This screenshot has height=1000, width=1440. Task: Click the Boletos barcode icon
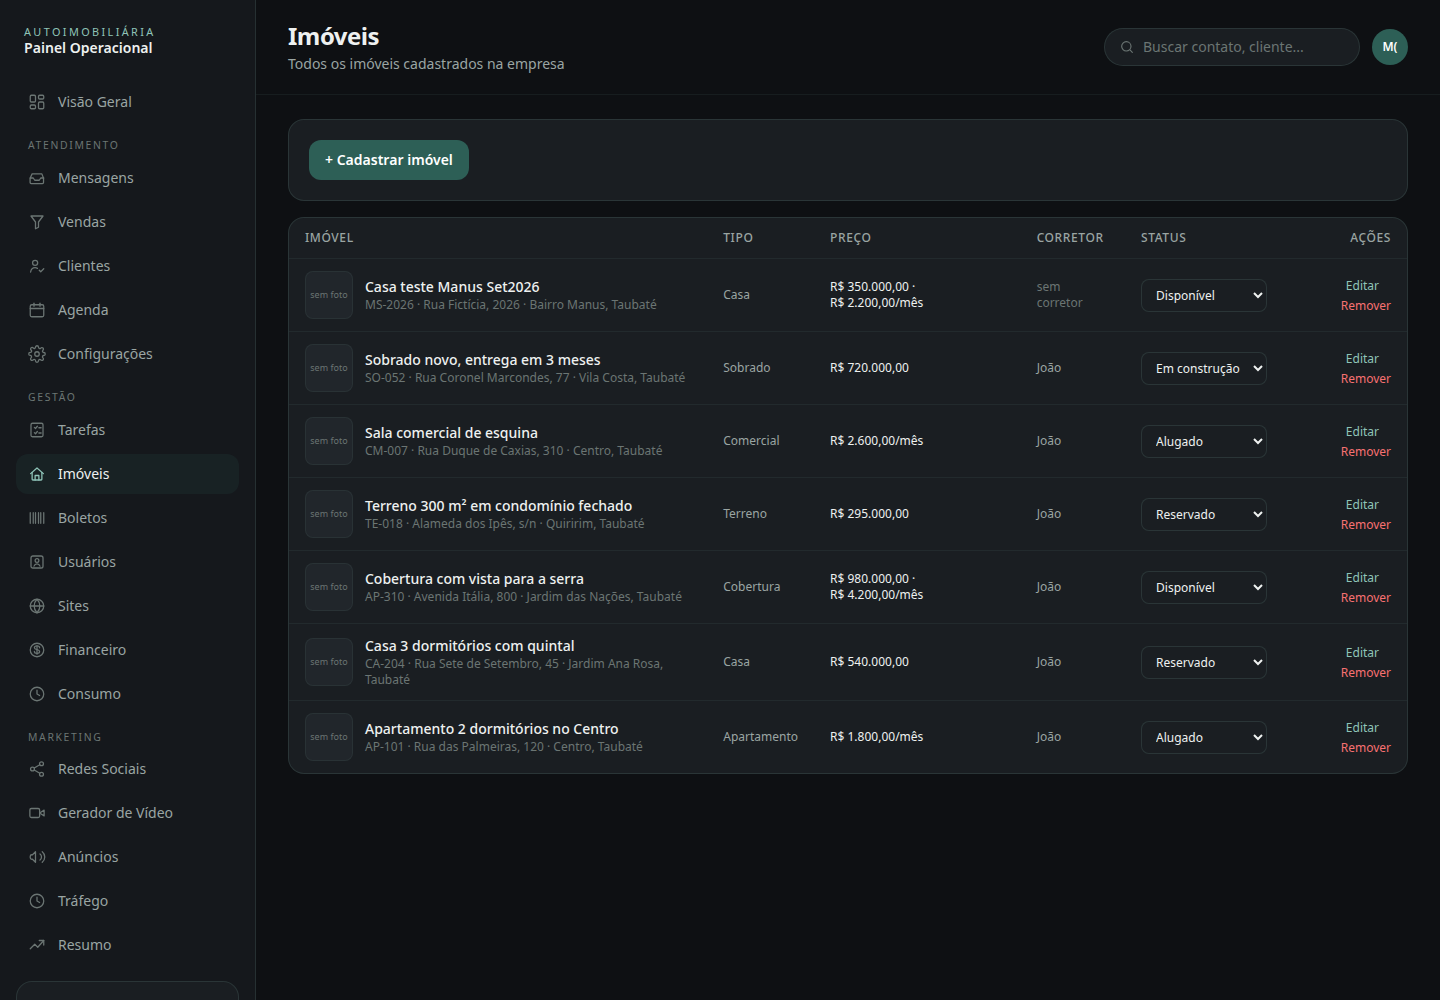pyautogui.click(x=37, y=518)
